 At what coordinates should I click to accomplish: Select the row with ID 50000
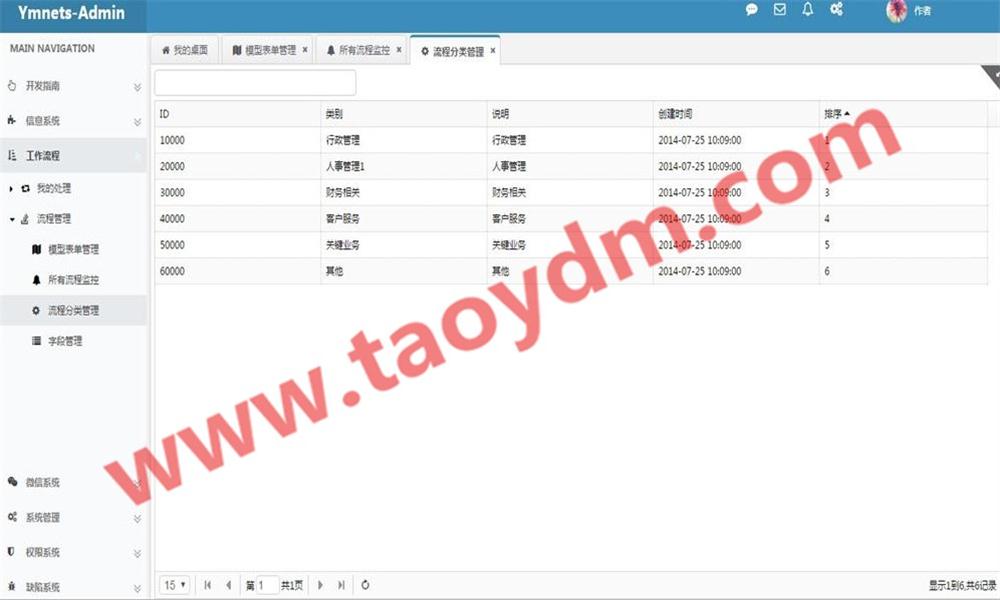coord(571,244)
